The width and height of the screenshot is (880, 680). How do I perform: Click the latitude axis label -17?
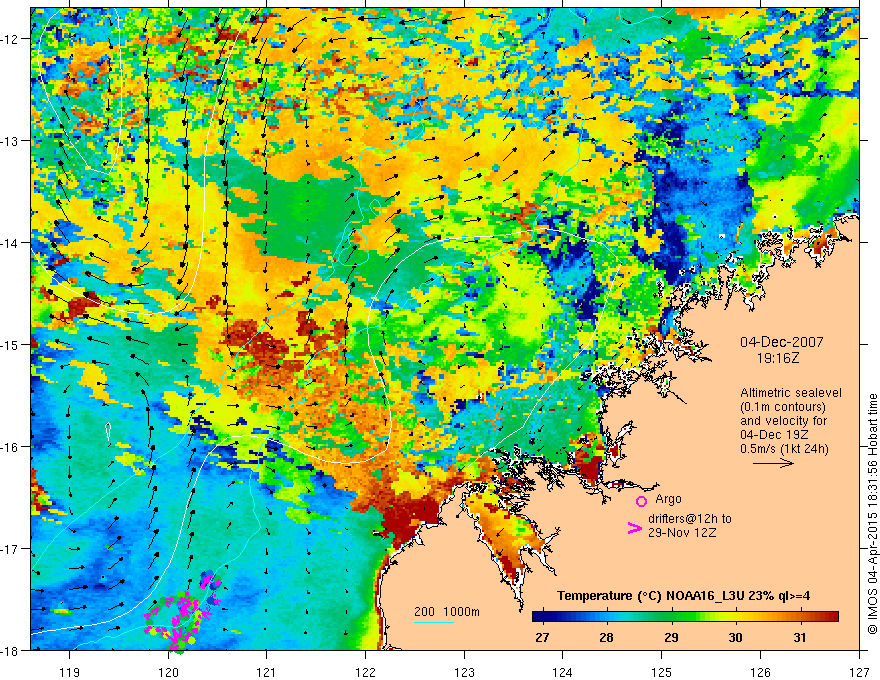11,549
